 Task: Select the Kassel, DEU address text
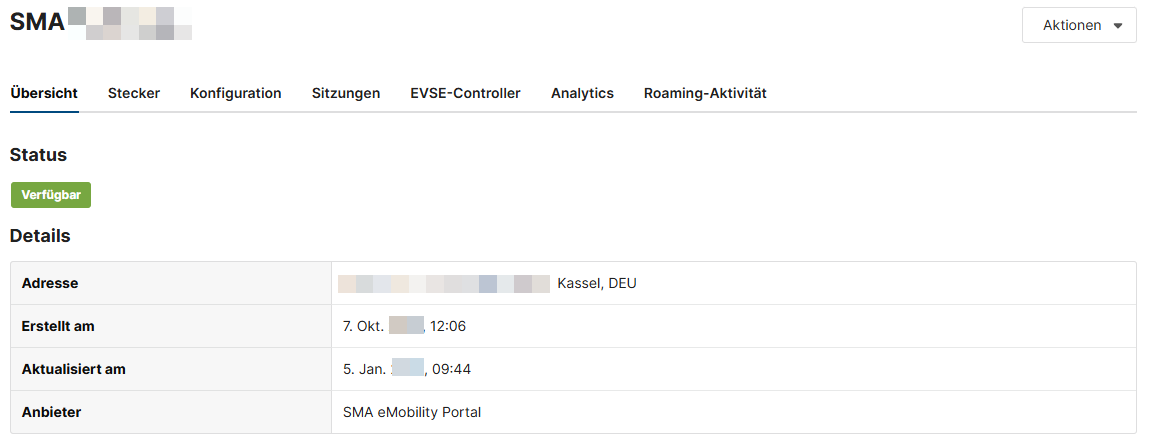pos(597,283)
